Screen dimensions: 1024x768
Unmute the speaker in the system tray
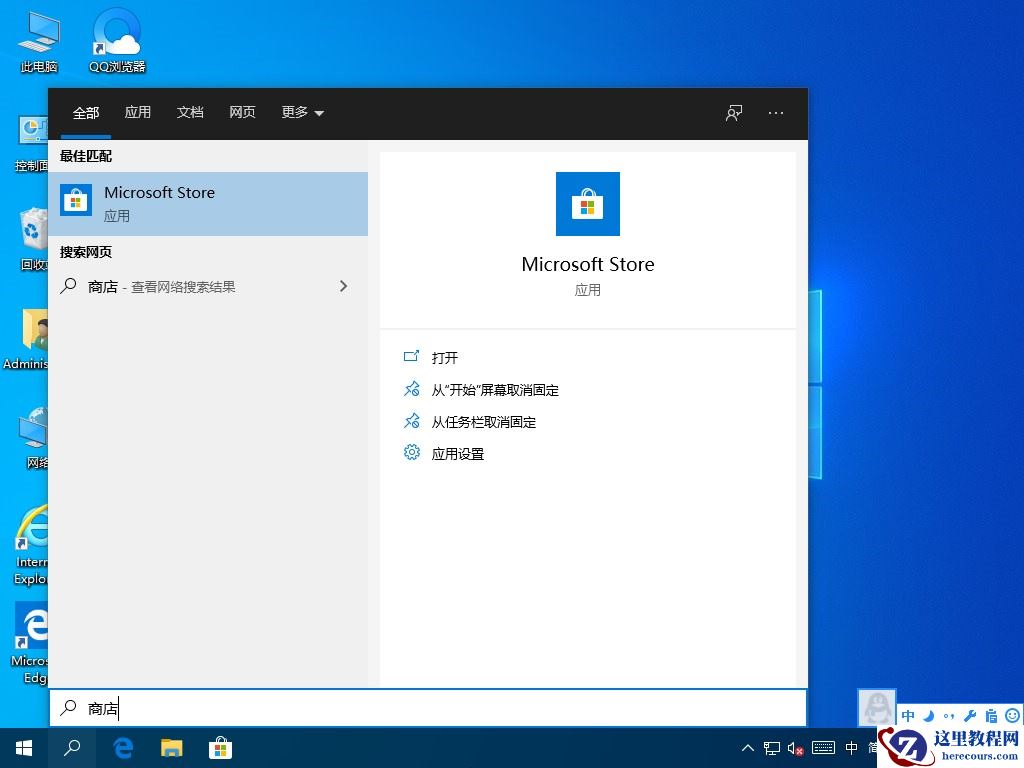click(x=795, y=748)
